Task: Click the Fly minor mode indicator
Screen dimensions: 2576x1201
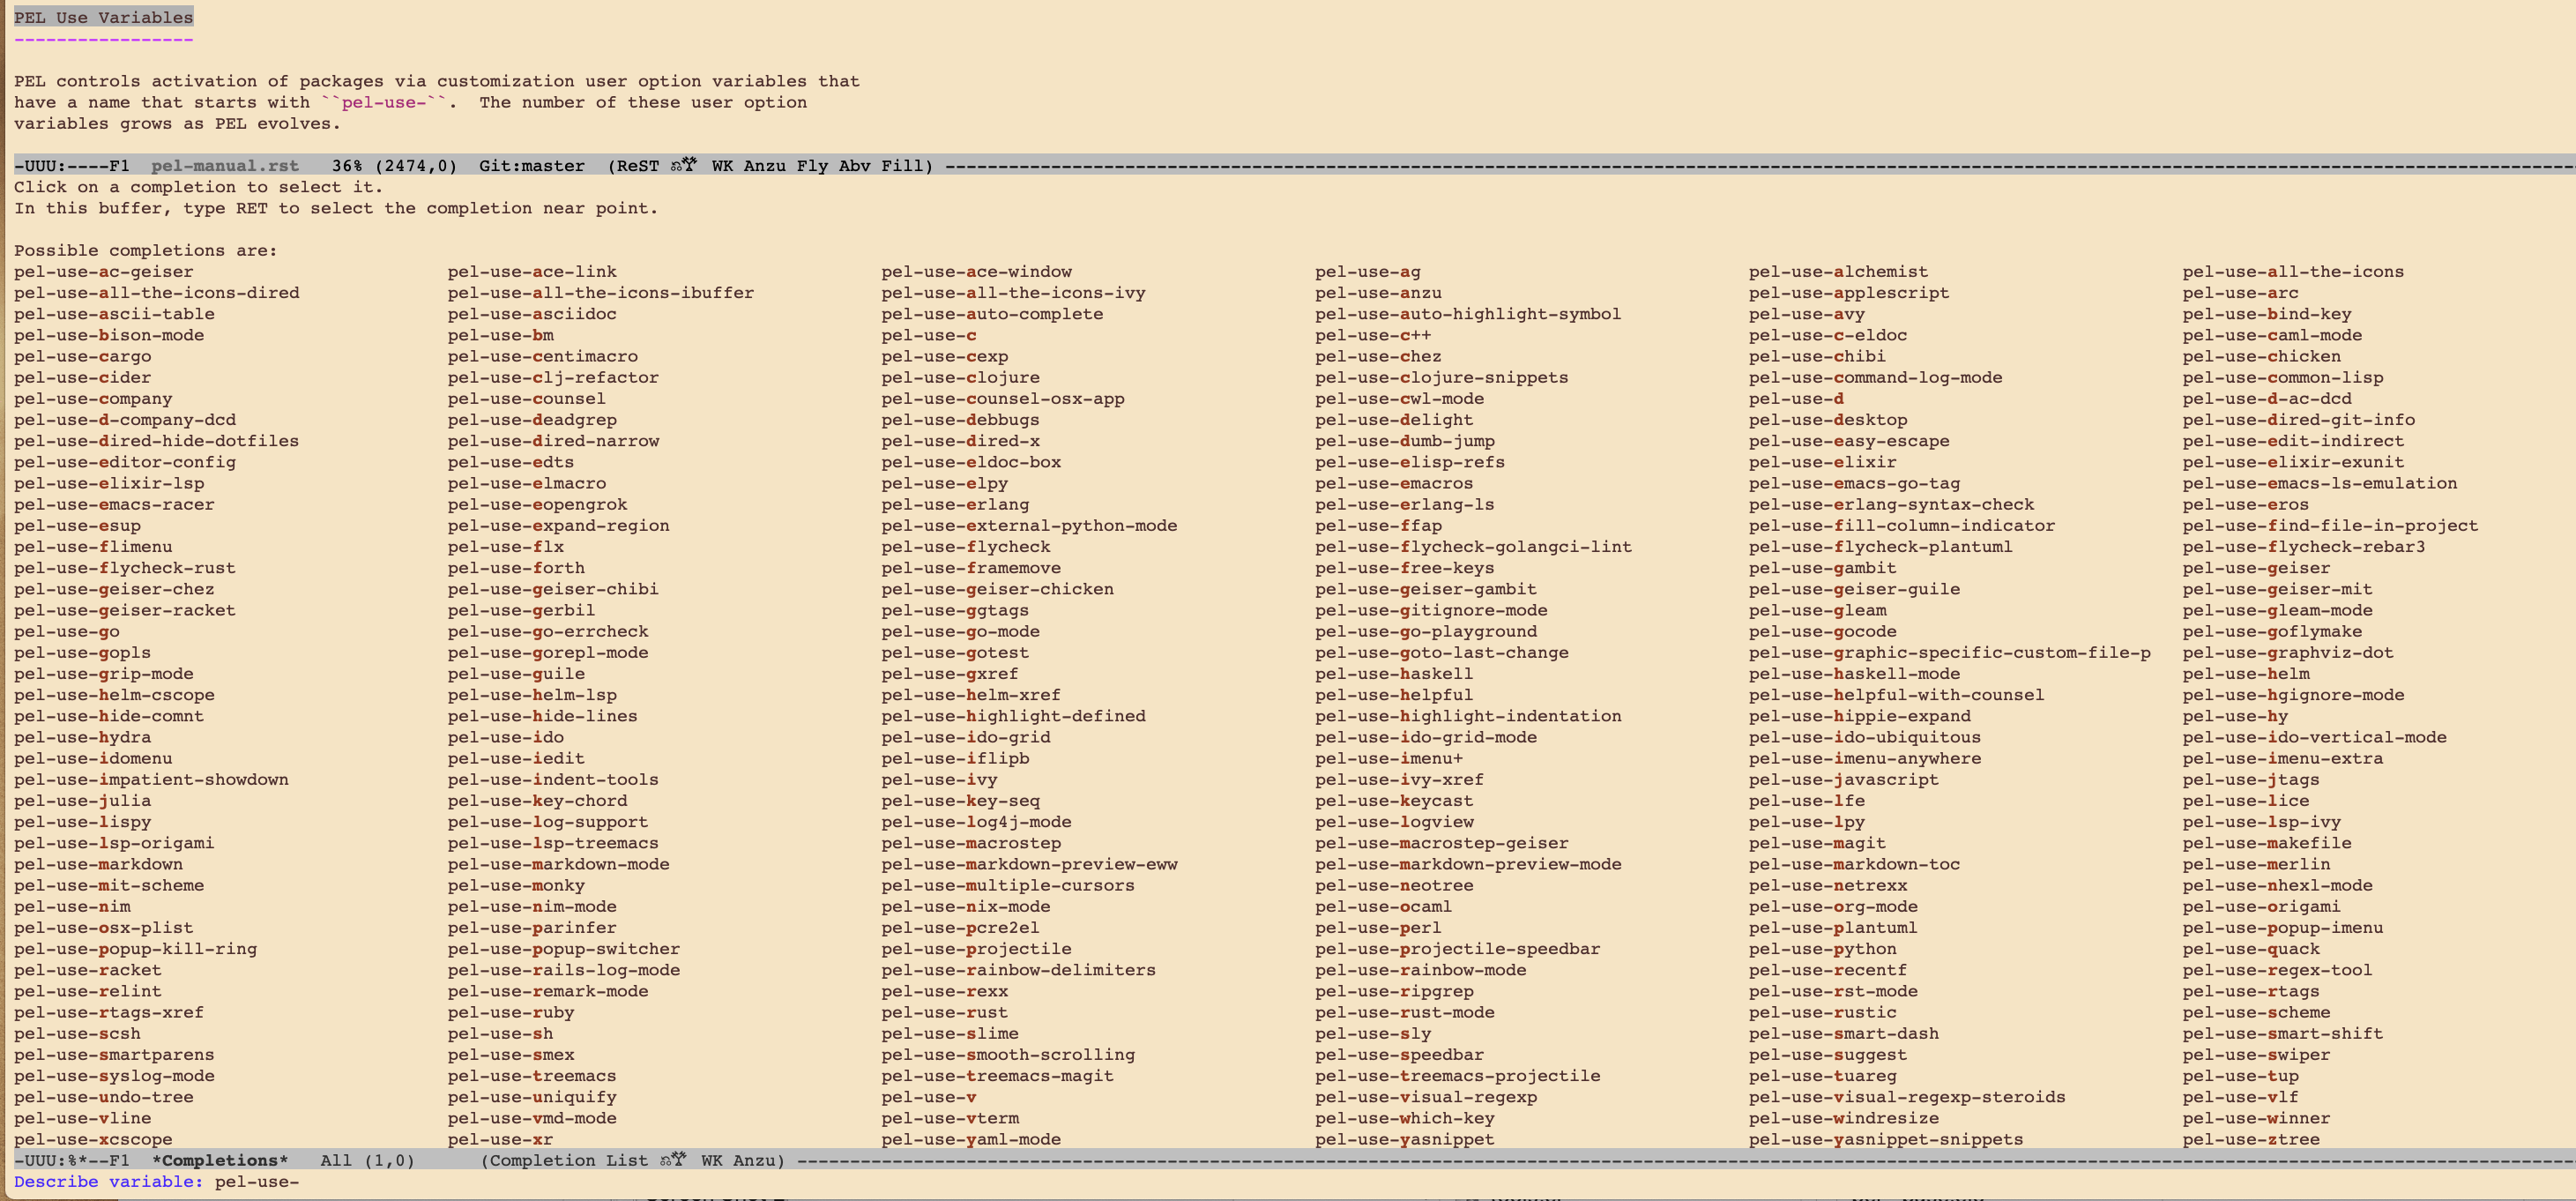Action: tap(812, 166)
